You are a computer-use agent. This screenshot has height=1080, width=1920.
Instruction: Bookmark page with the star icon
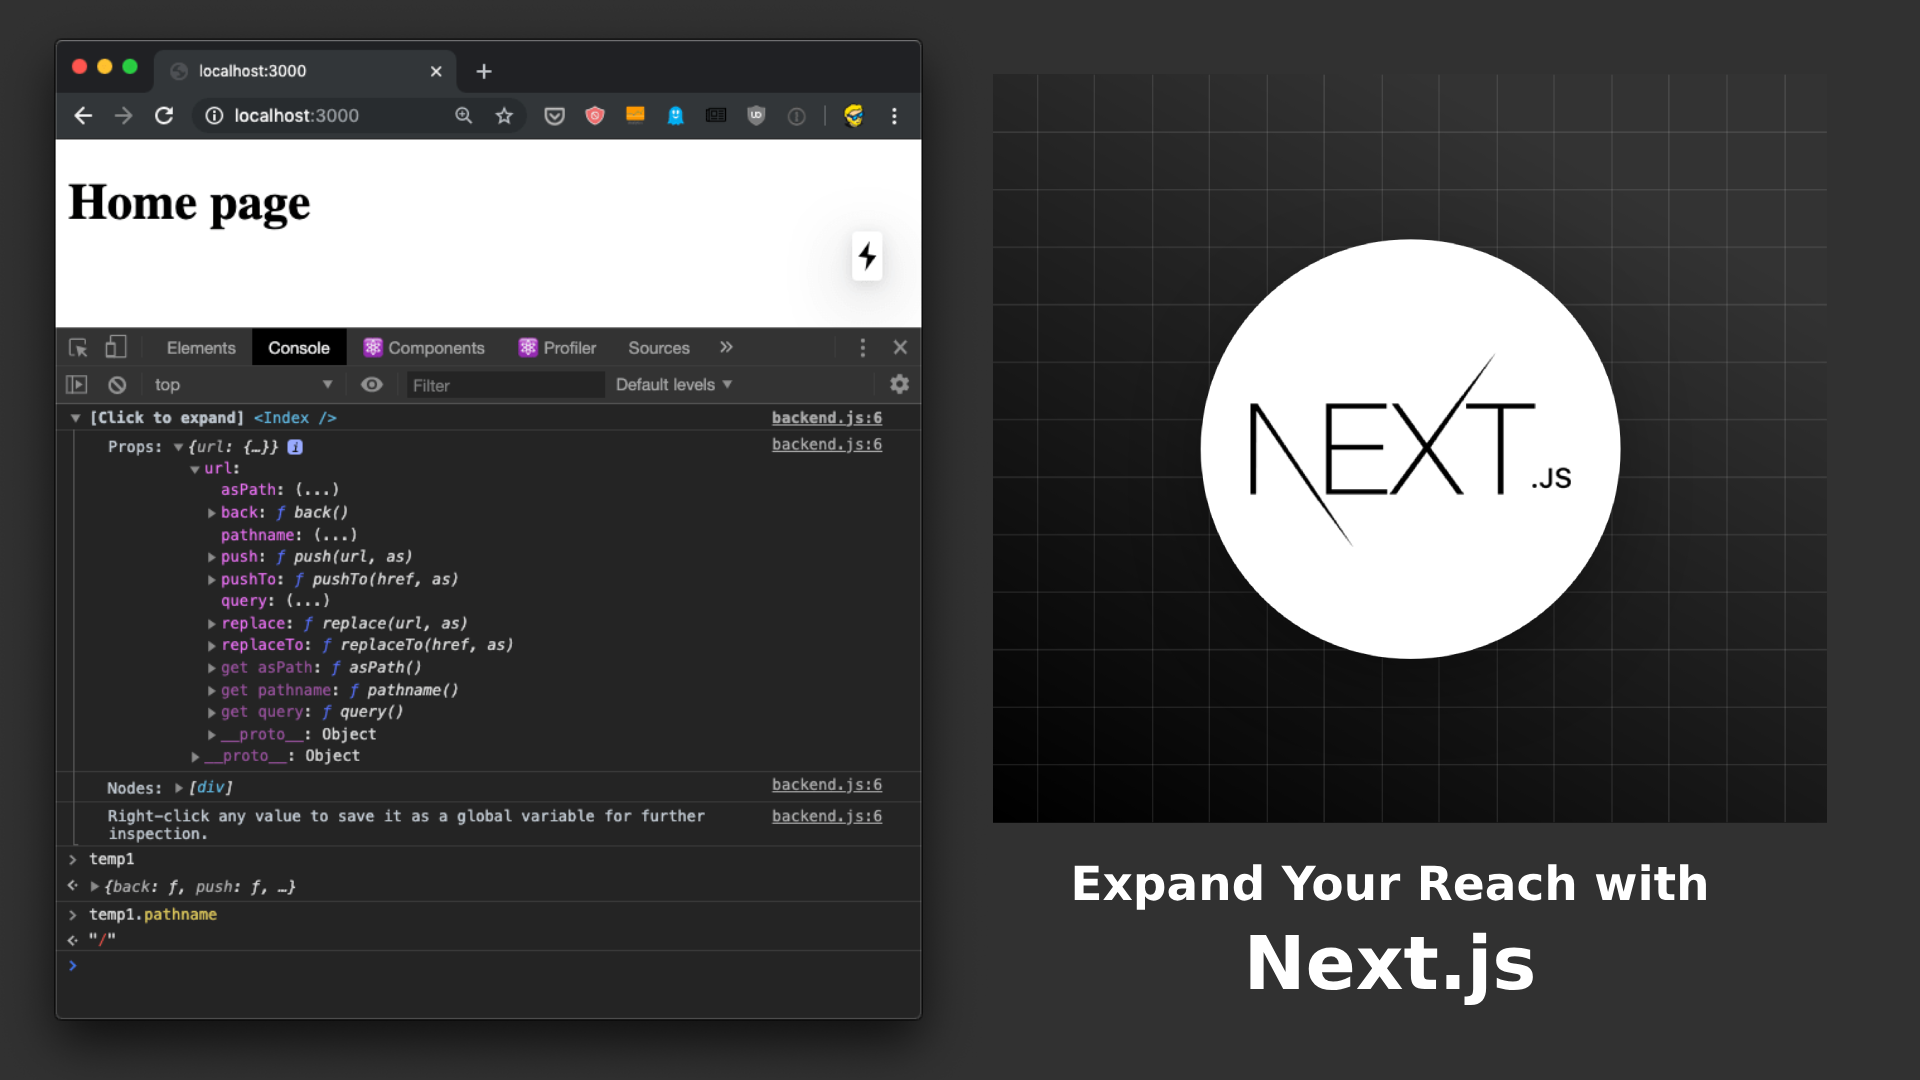[x=504, y=116]
